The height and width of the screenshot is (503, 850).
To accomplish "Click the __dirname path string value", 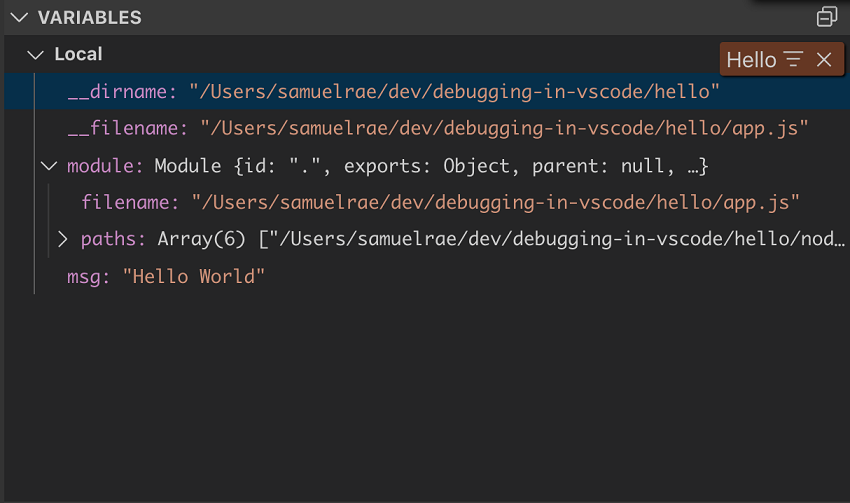I will pyautogui.click(x=454, y=92).
